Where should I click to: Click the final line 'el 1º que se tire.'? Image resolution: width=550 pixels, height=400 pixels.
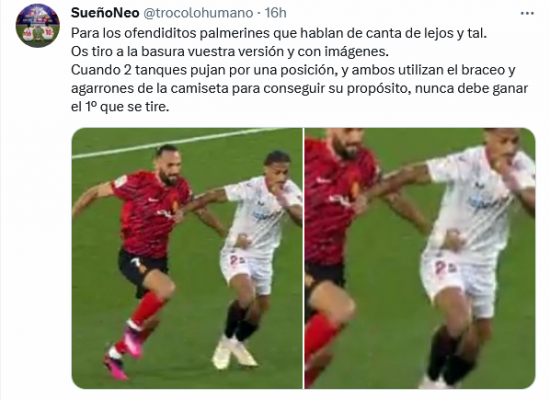120,107
